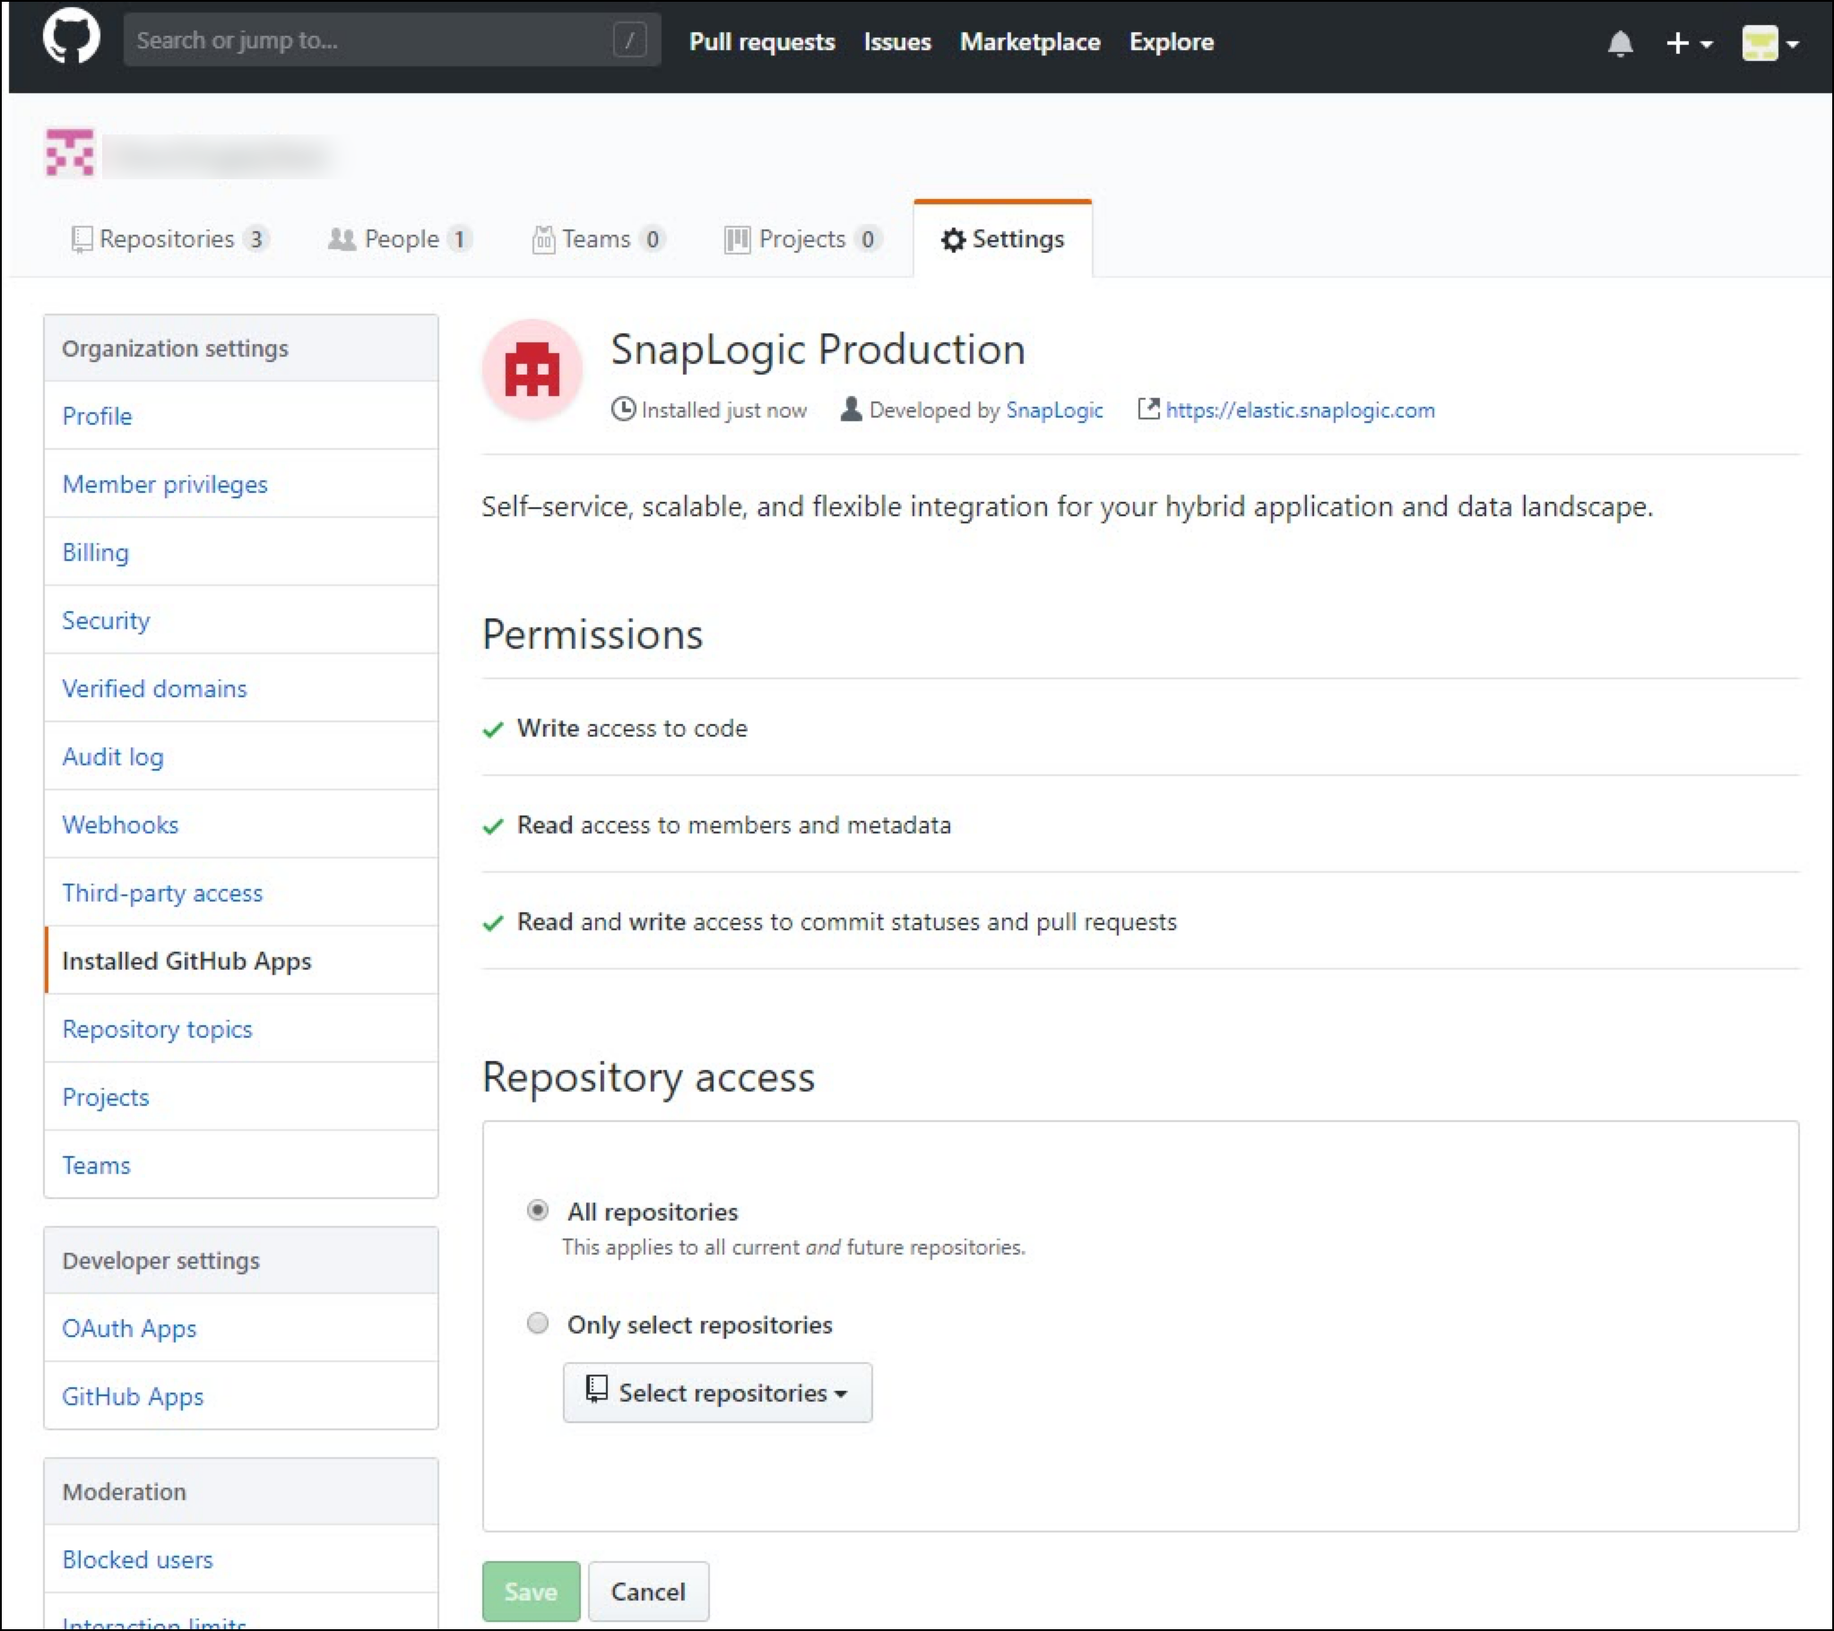This screenshot has height=1631, width=1834.
Task: Open the Select repositories dropdown
Action: [x=718, y=1392]
